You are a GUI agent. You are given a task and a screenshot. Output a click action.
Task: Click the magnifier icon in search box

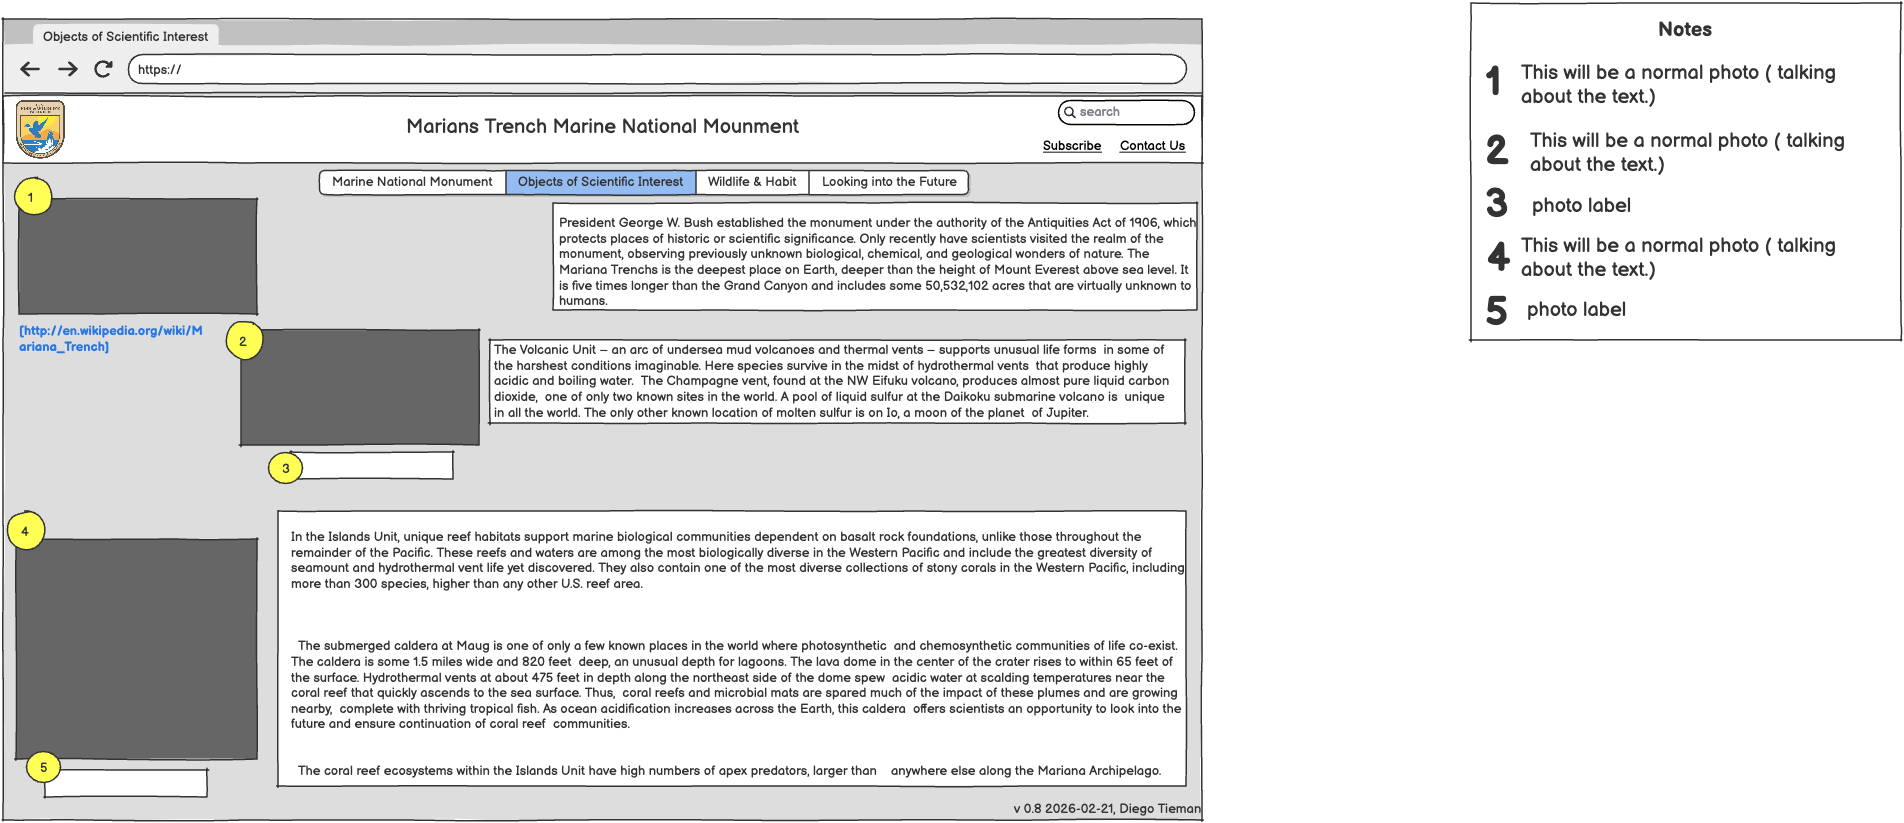(1070, 112)
